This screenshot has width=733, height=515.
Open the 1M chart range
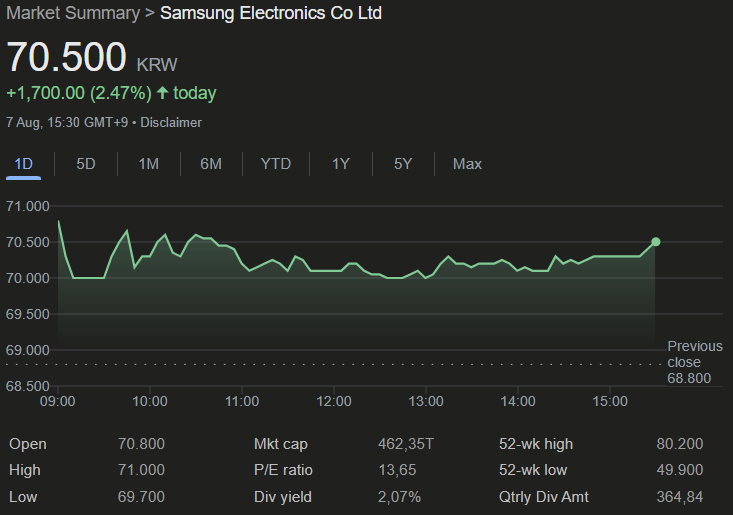(149, 164)
